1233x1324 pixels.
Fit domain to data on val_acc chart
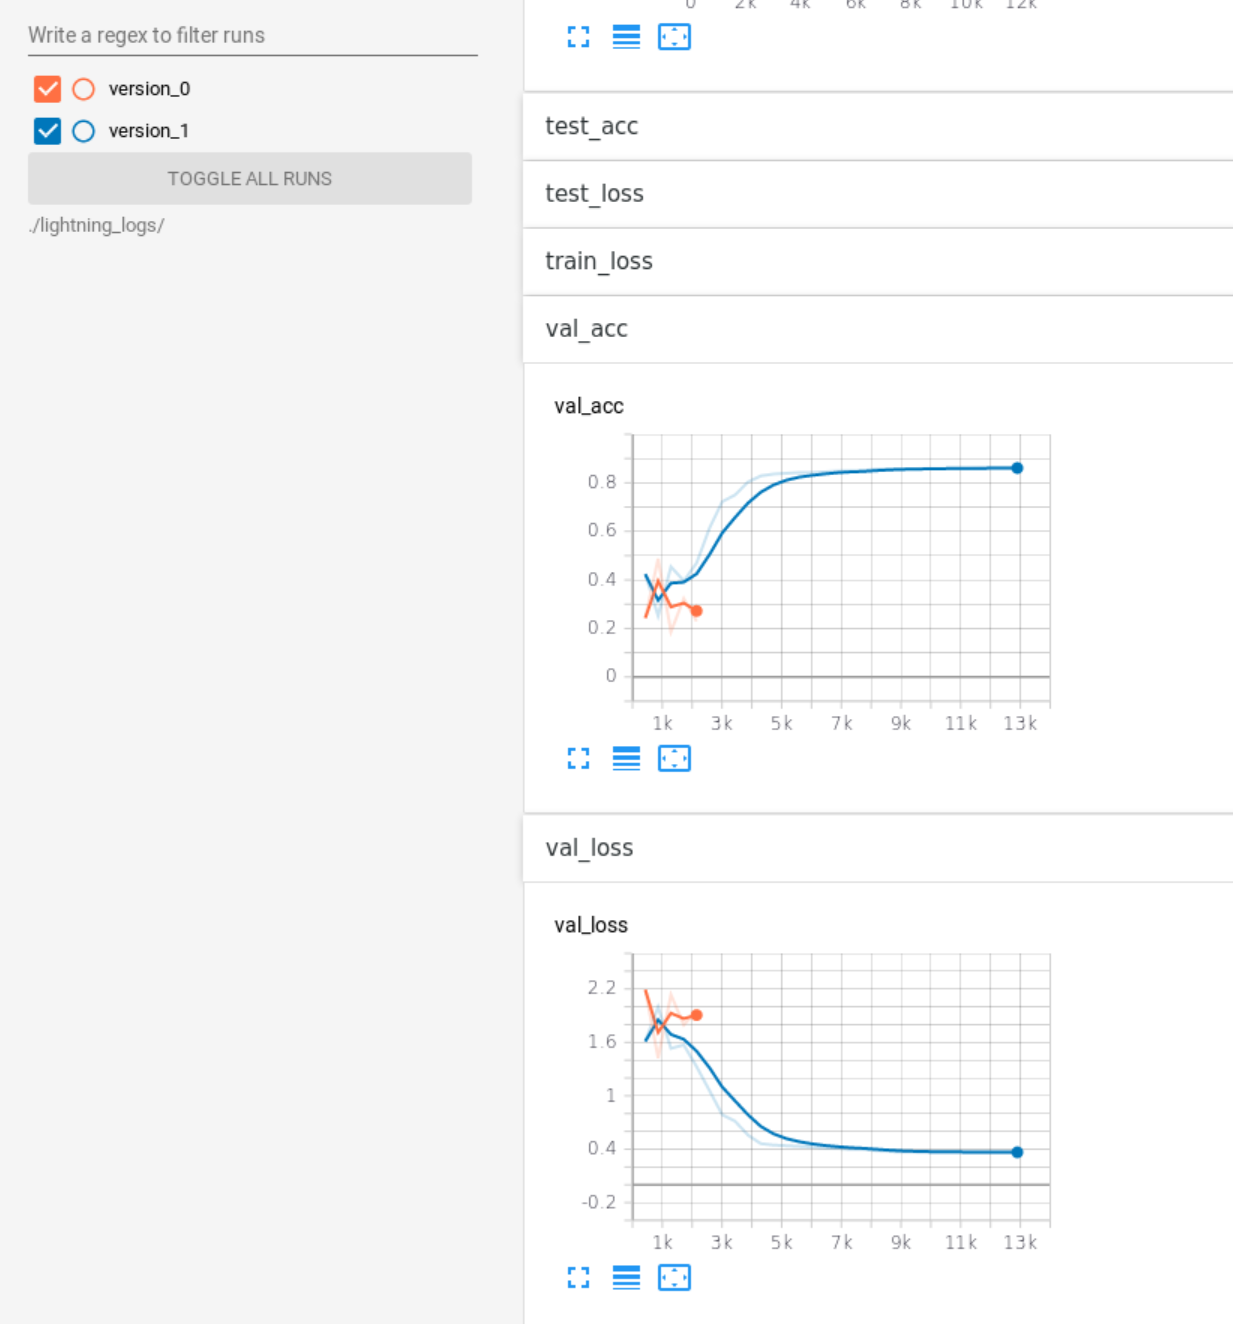pyautogui.click(x=674, y=758)
